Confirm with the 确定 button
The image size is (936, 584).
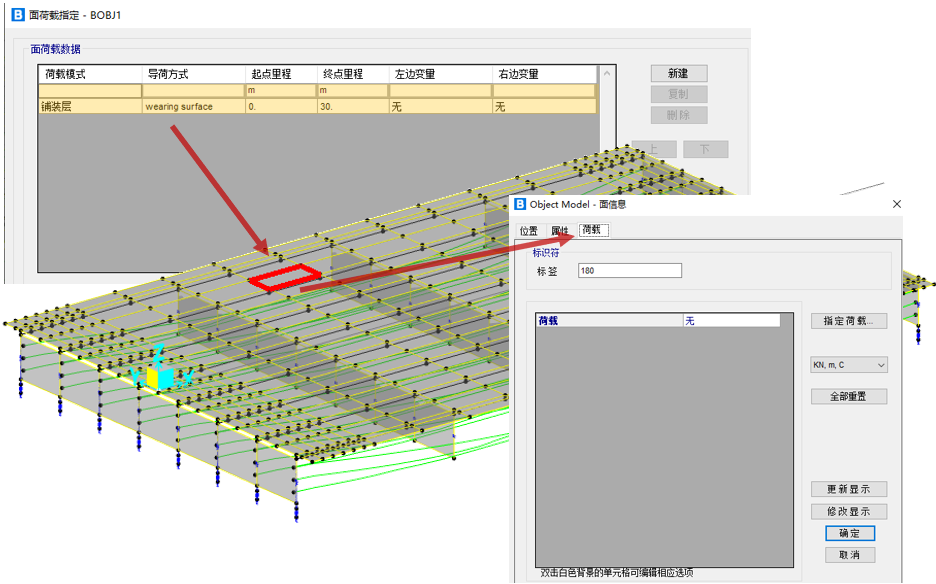pyautogui.click(x=849, y=533)
